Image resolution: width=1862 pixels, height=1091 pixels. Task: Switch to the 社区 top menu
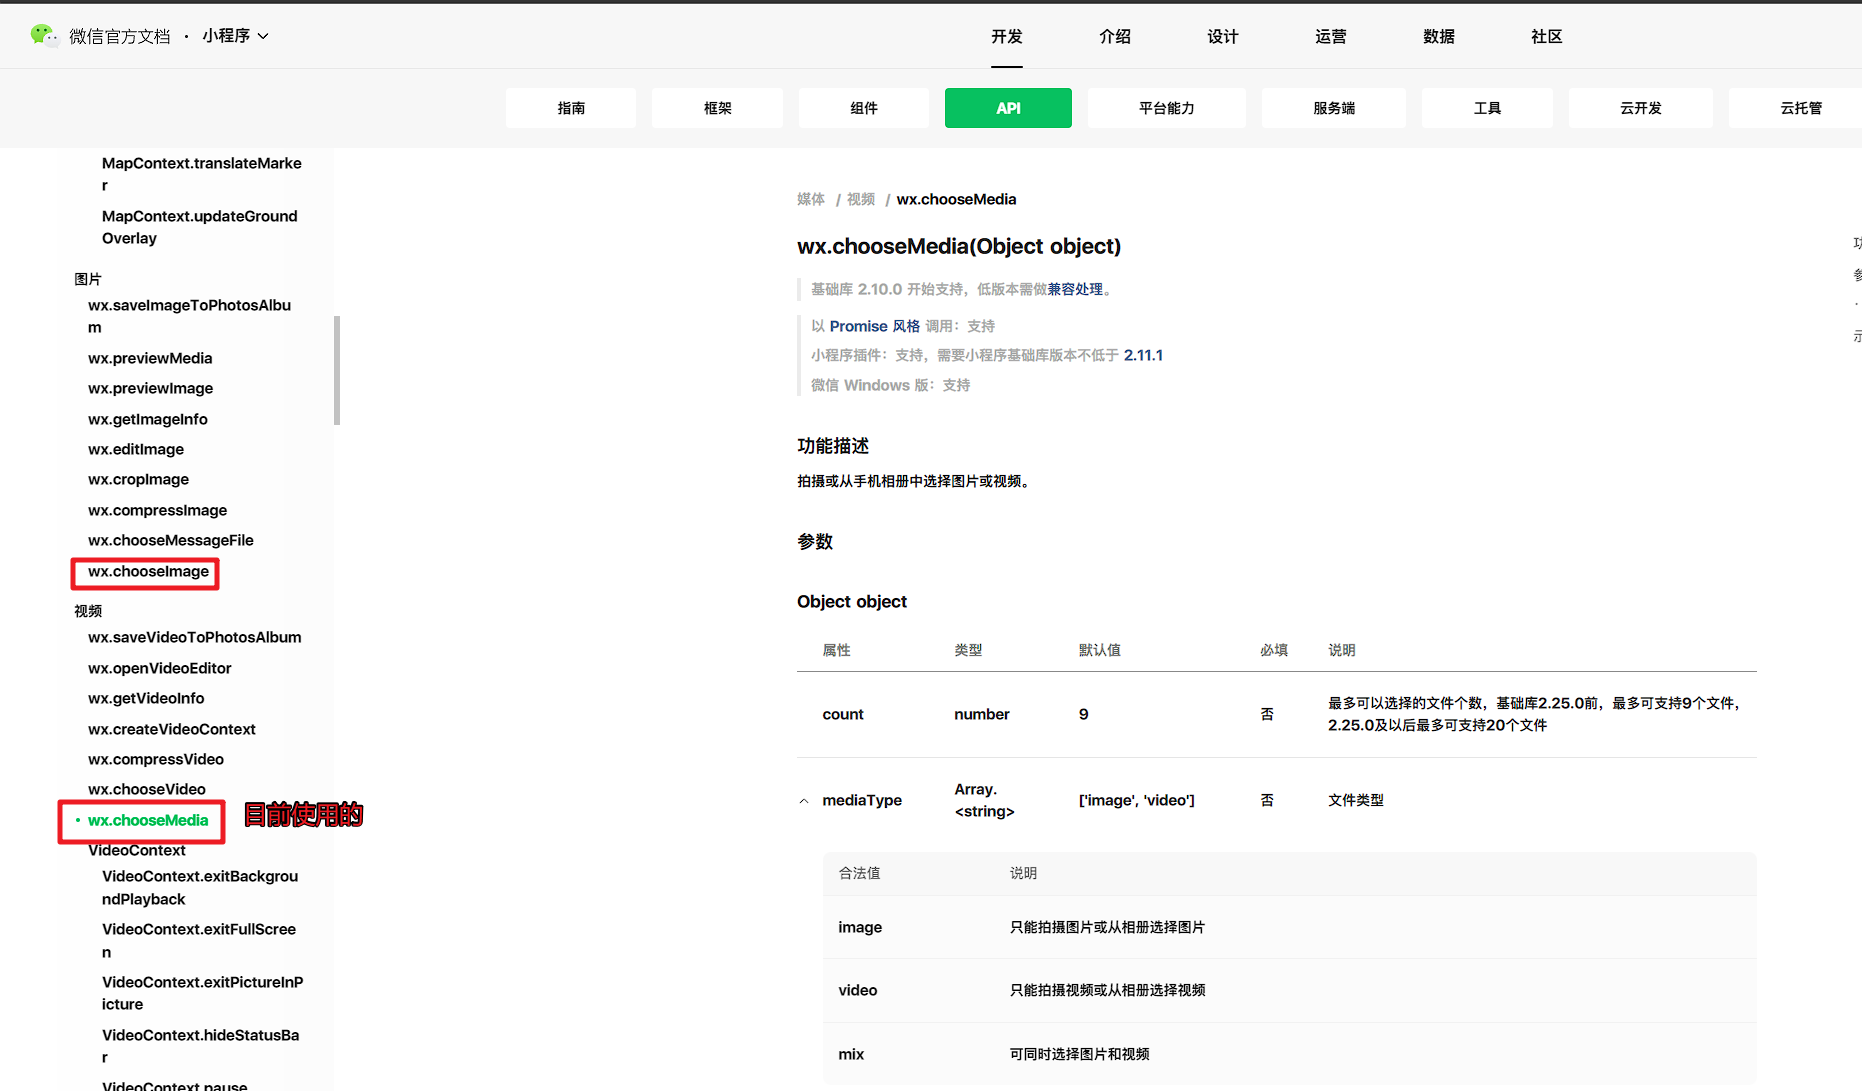tap(1547, 36)
